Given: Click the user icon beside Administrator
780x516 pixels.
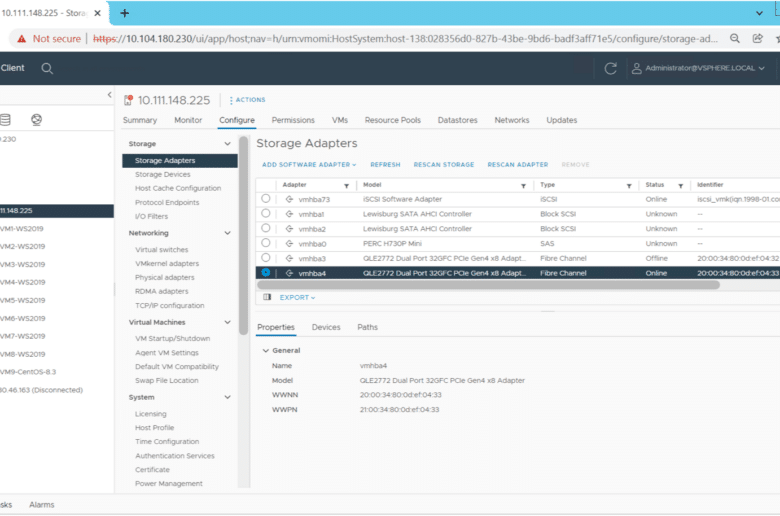Looking at the screenshot, I should (x=636, y=68).
